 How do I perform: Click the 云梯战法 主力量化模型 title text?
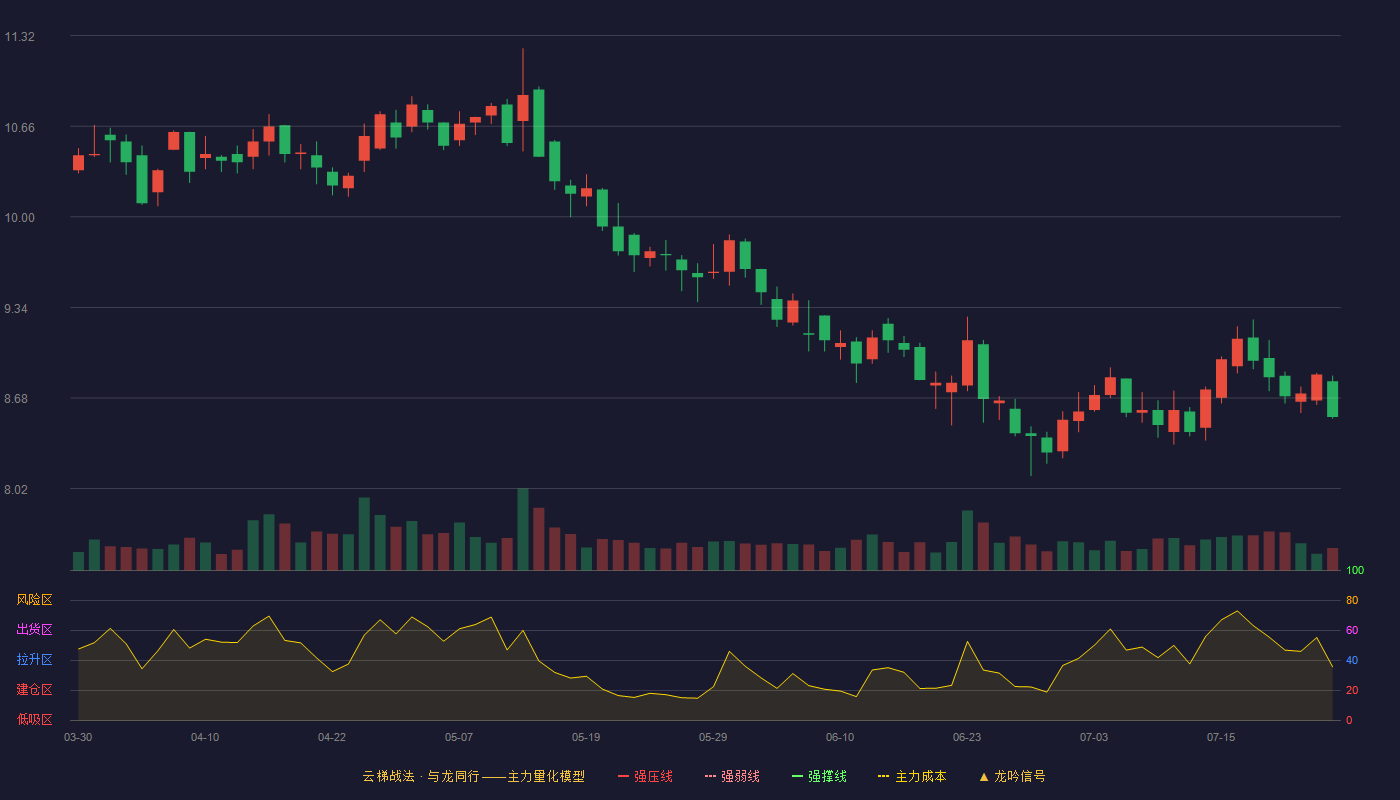click(x=474, y=776)
